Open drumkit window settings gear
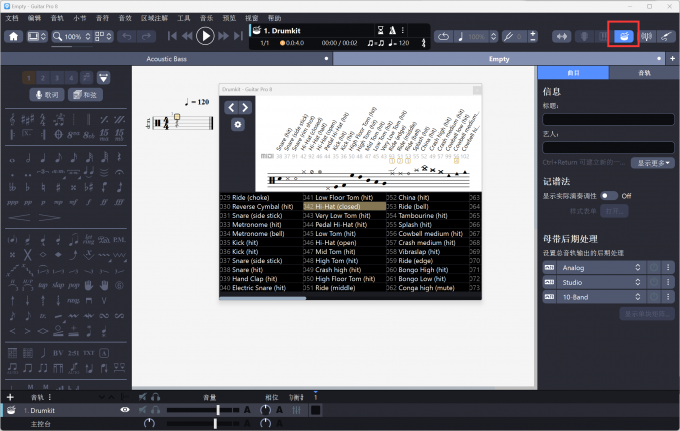The height and width of the screenshot is (431, 680). (x=237, y=124)
